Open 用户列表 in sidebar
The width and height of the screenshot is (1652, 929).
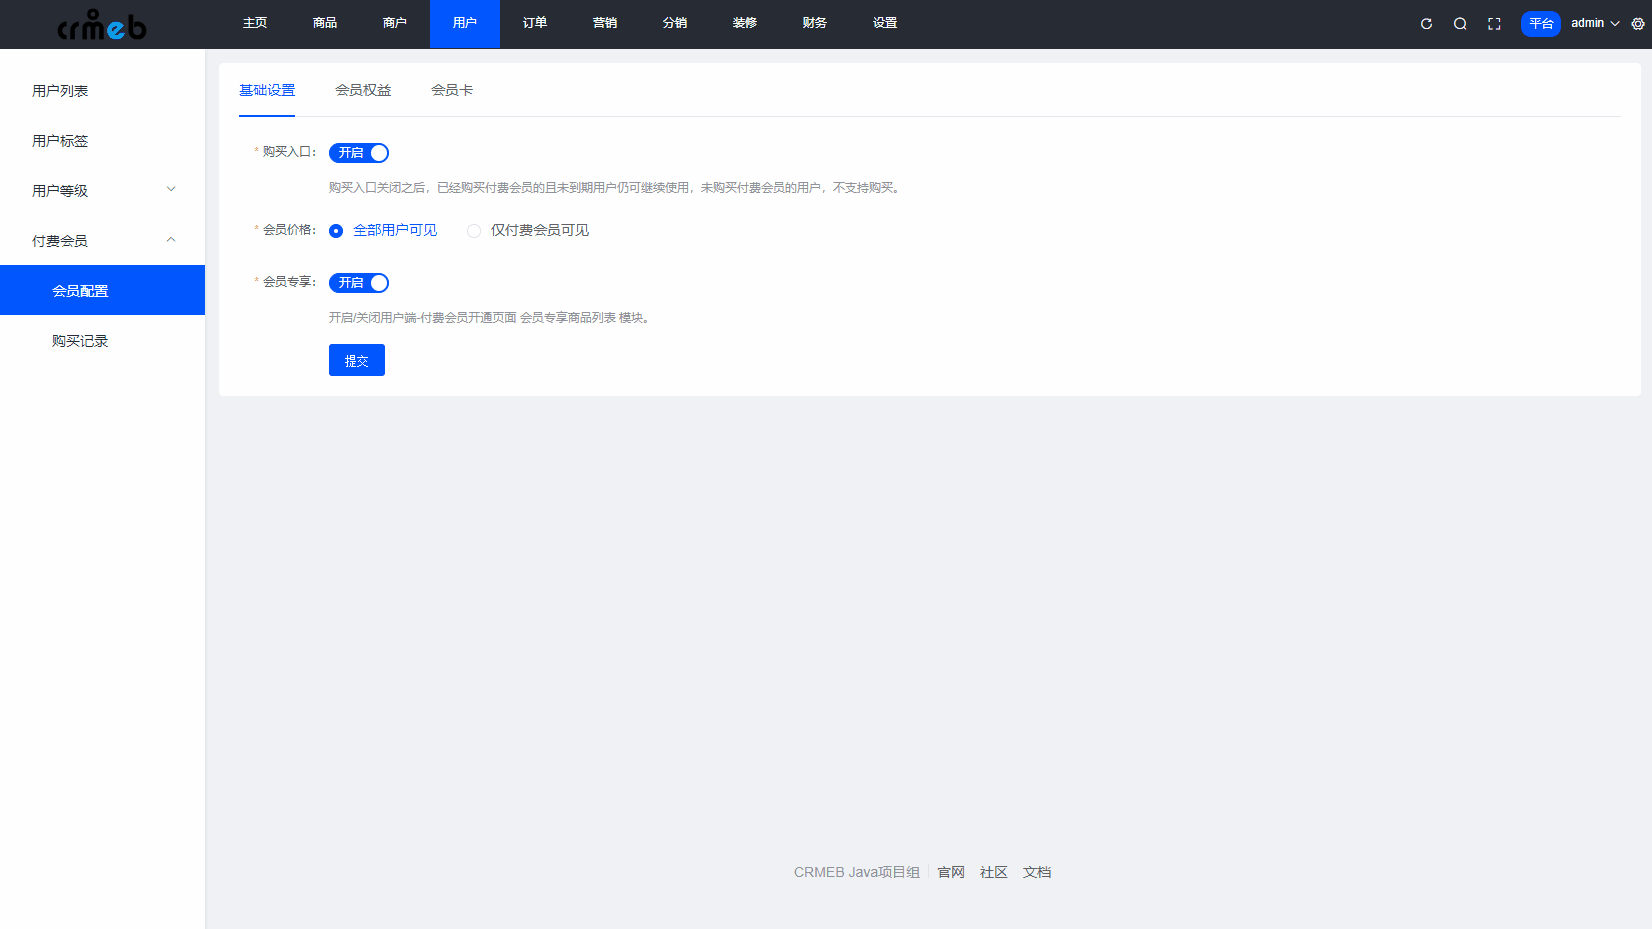(x=102, y=90)
